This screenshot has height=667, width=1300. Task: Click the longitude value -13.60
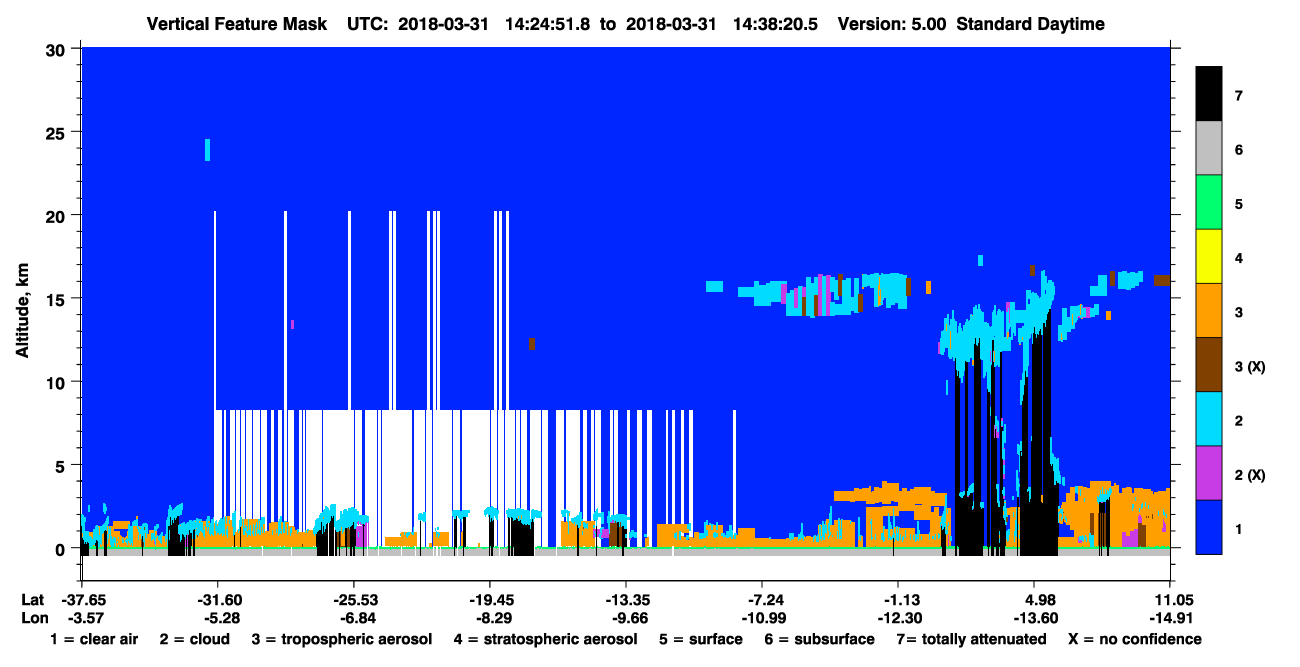[x=1035, y=618]
